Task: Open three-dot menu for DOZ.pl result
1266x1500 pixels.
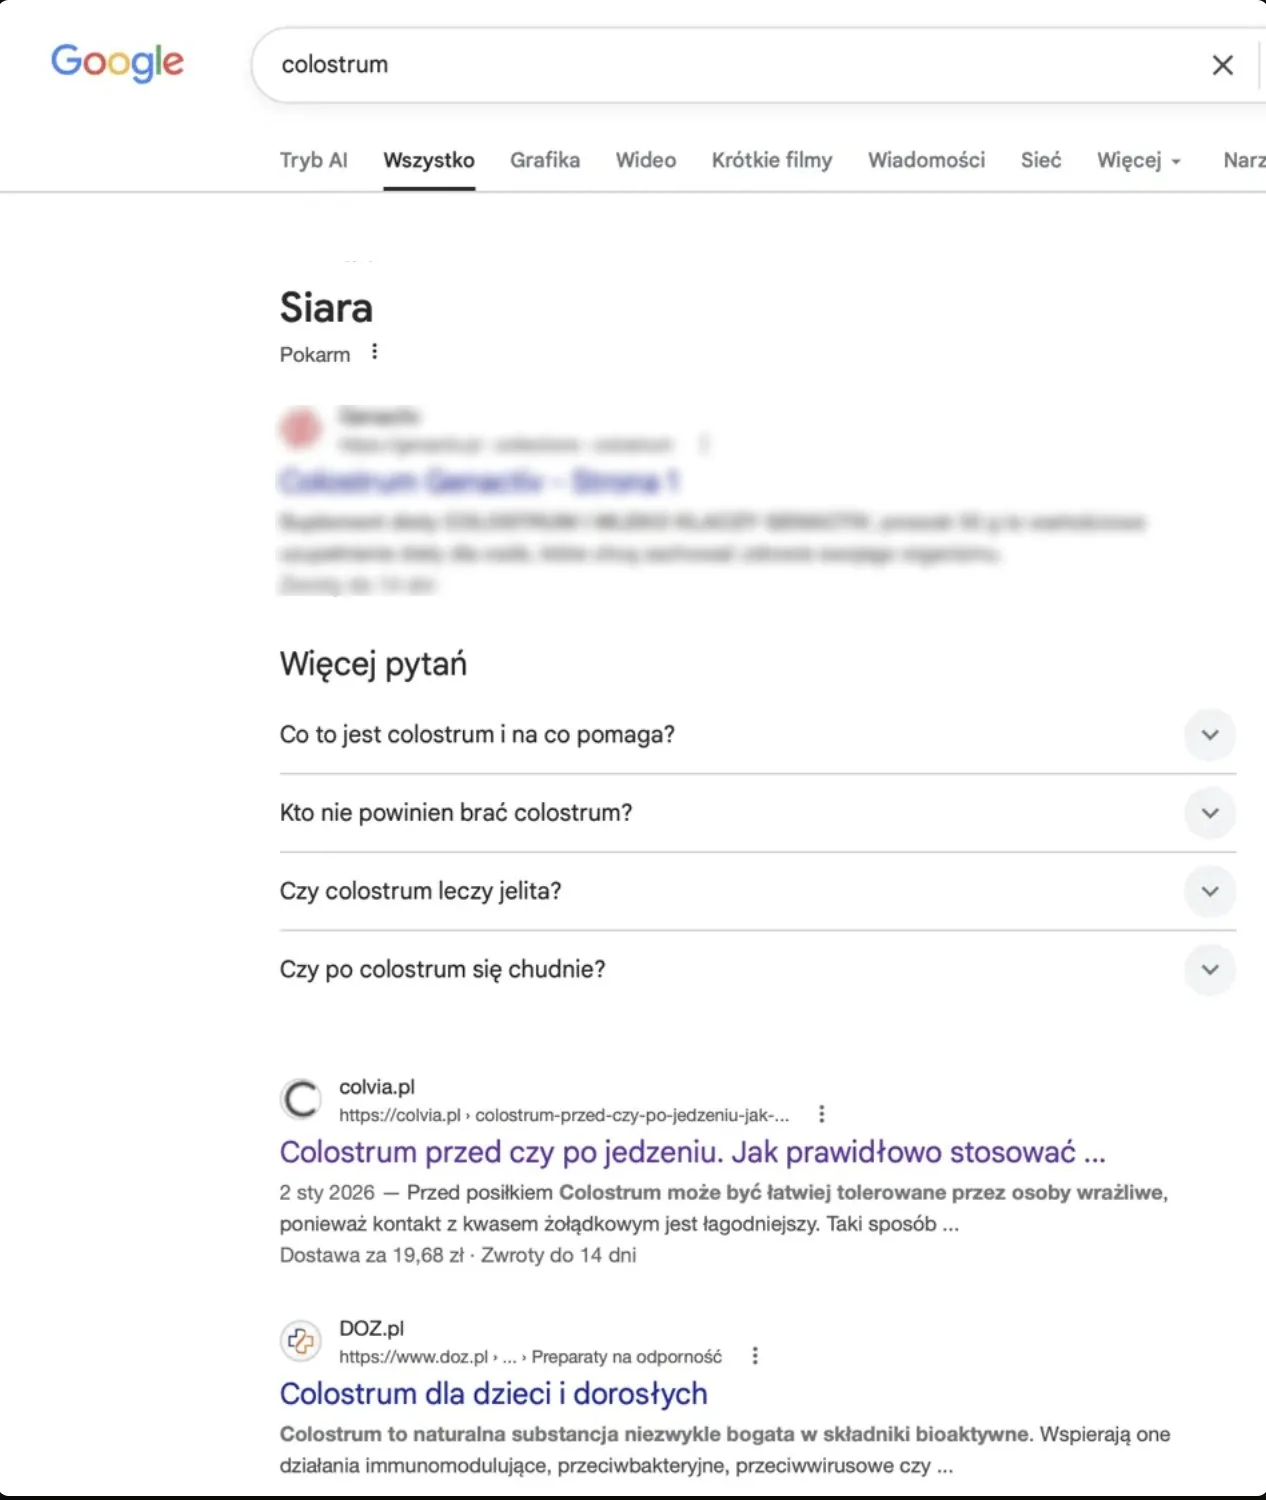Action: pos(755,1356)
